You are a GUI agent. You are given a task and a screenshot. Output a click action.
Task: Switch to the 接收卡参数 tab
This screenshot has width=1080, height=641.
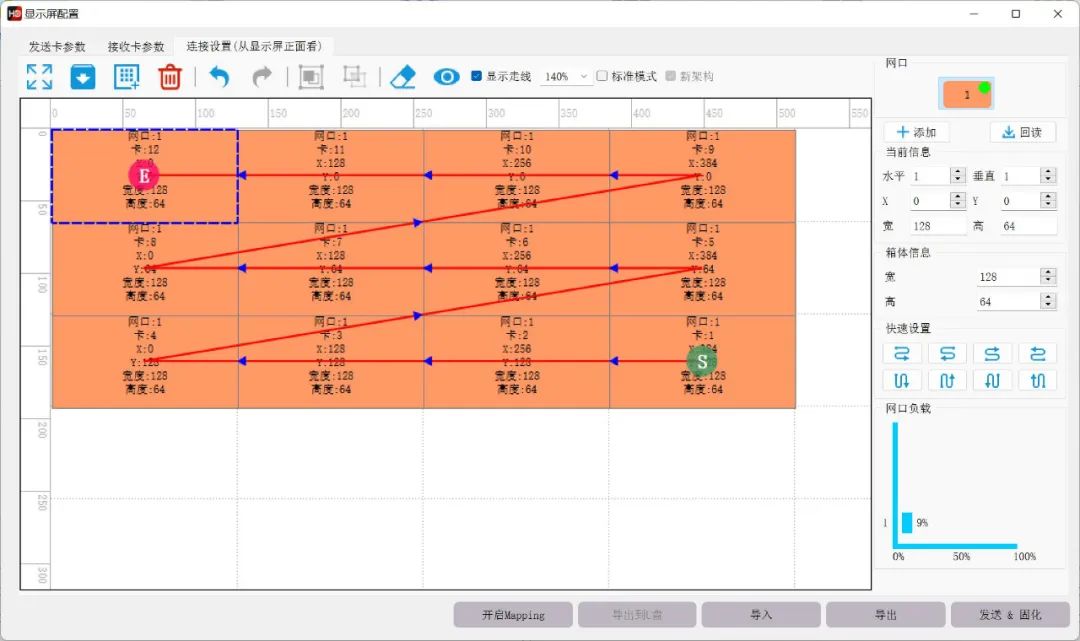click(x=136, y=46)
